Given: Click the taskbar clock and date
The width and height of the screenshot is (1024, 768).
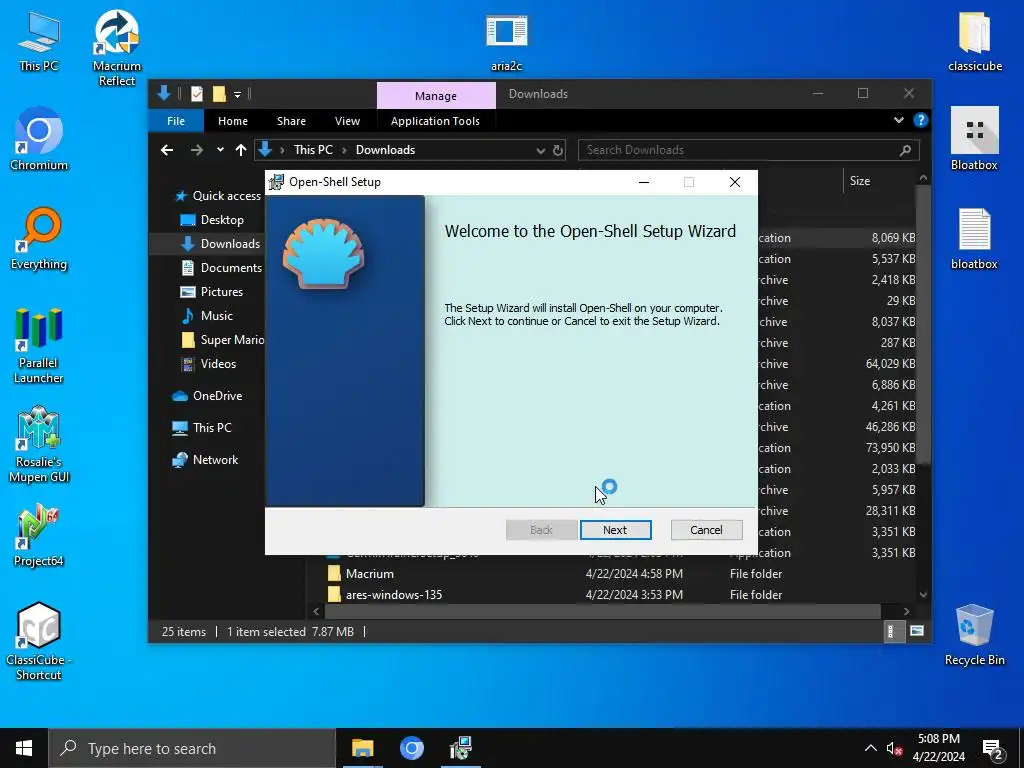Looking at the screenshot, I should [938, 748].
